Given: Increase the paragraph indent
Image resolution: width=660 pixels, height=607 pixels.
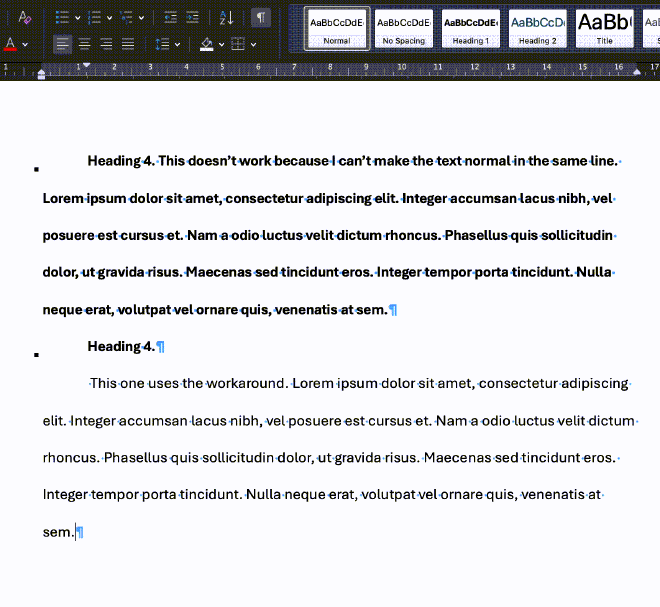Looking at the screenshot, I should pyautogui.click(x=193, y=17).
